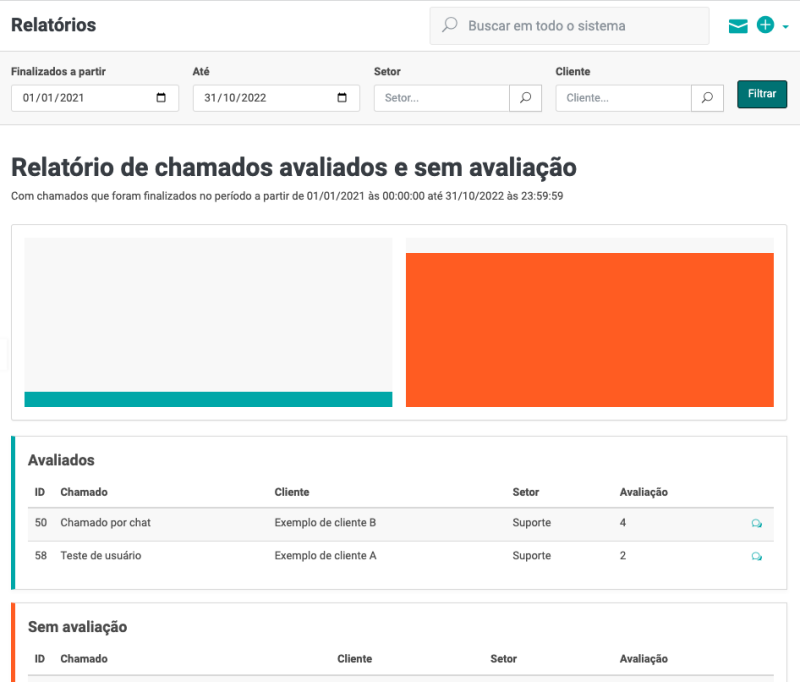Image resolution: width=800 pixels, height=682 pixels.
Task: Click the Setor search magnifier button
Action: click(525, 98)
